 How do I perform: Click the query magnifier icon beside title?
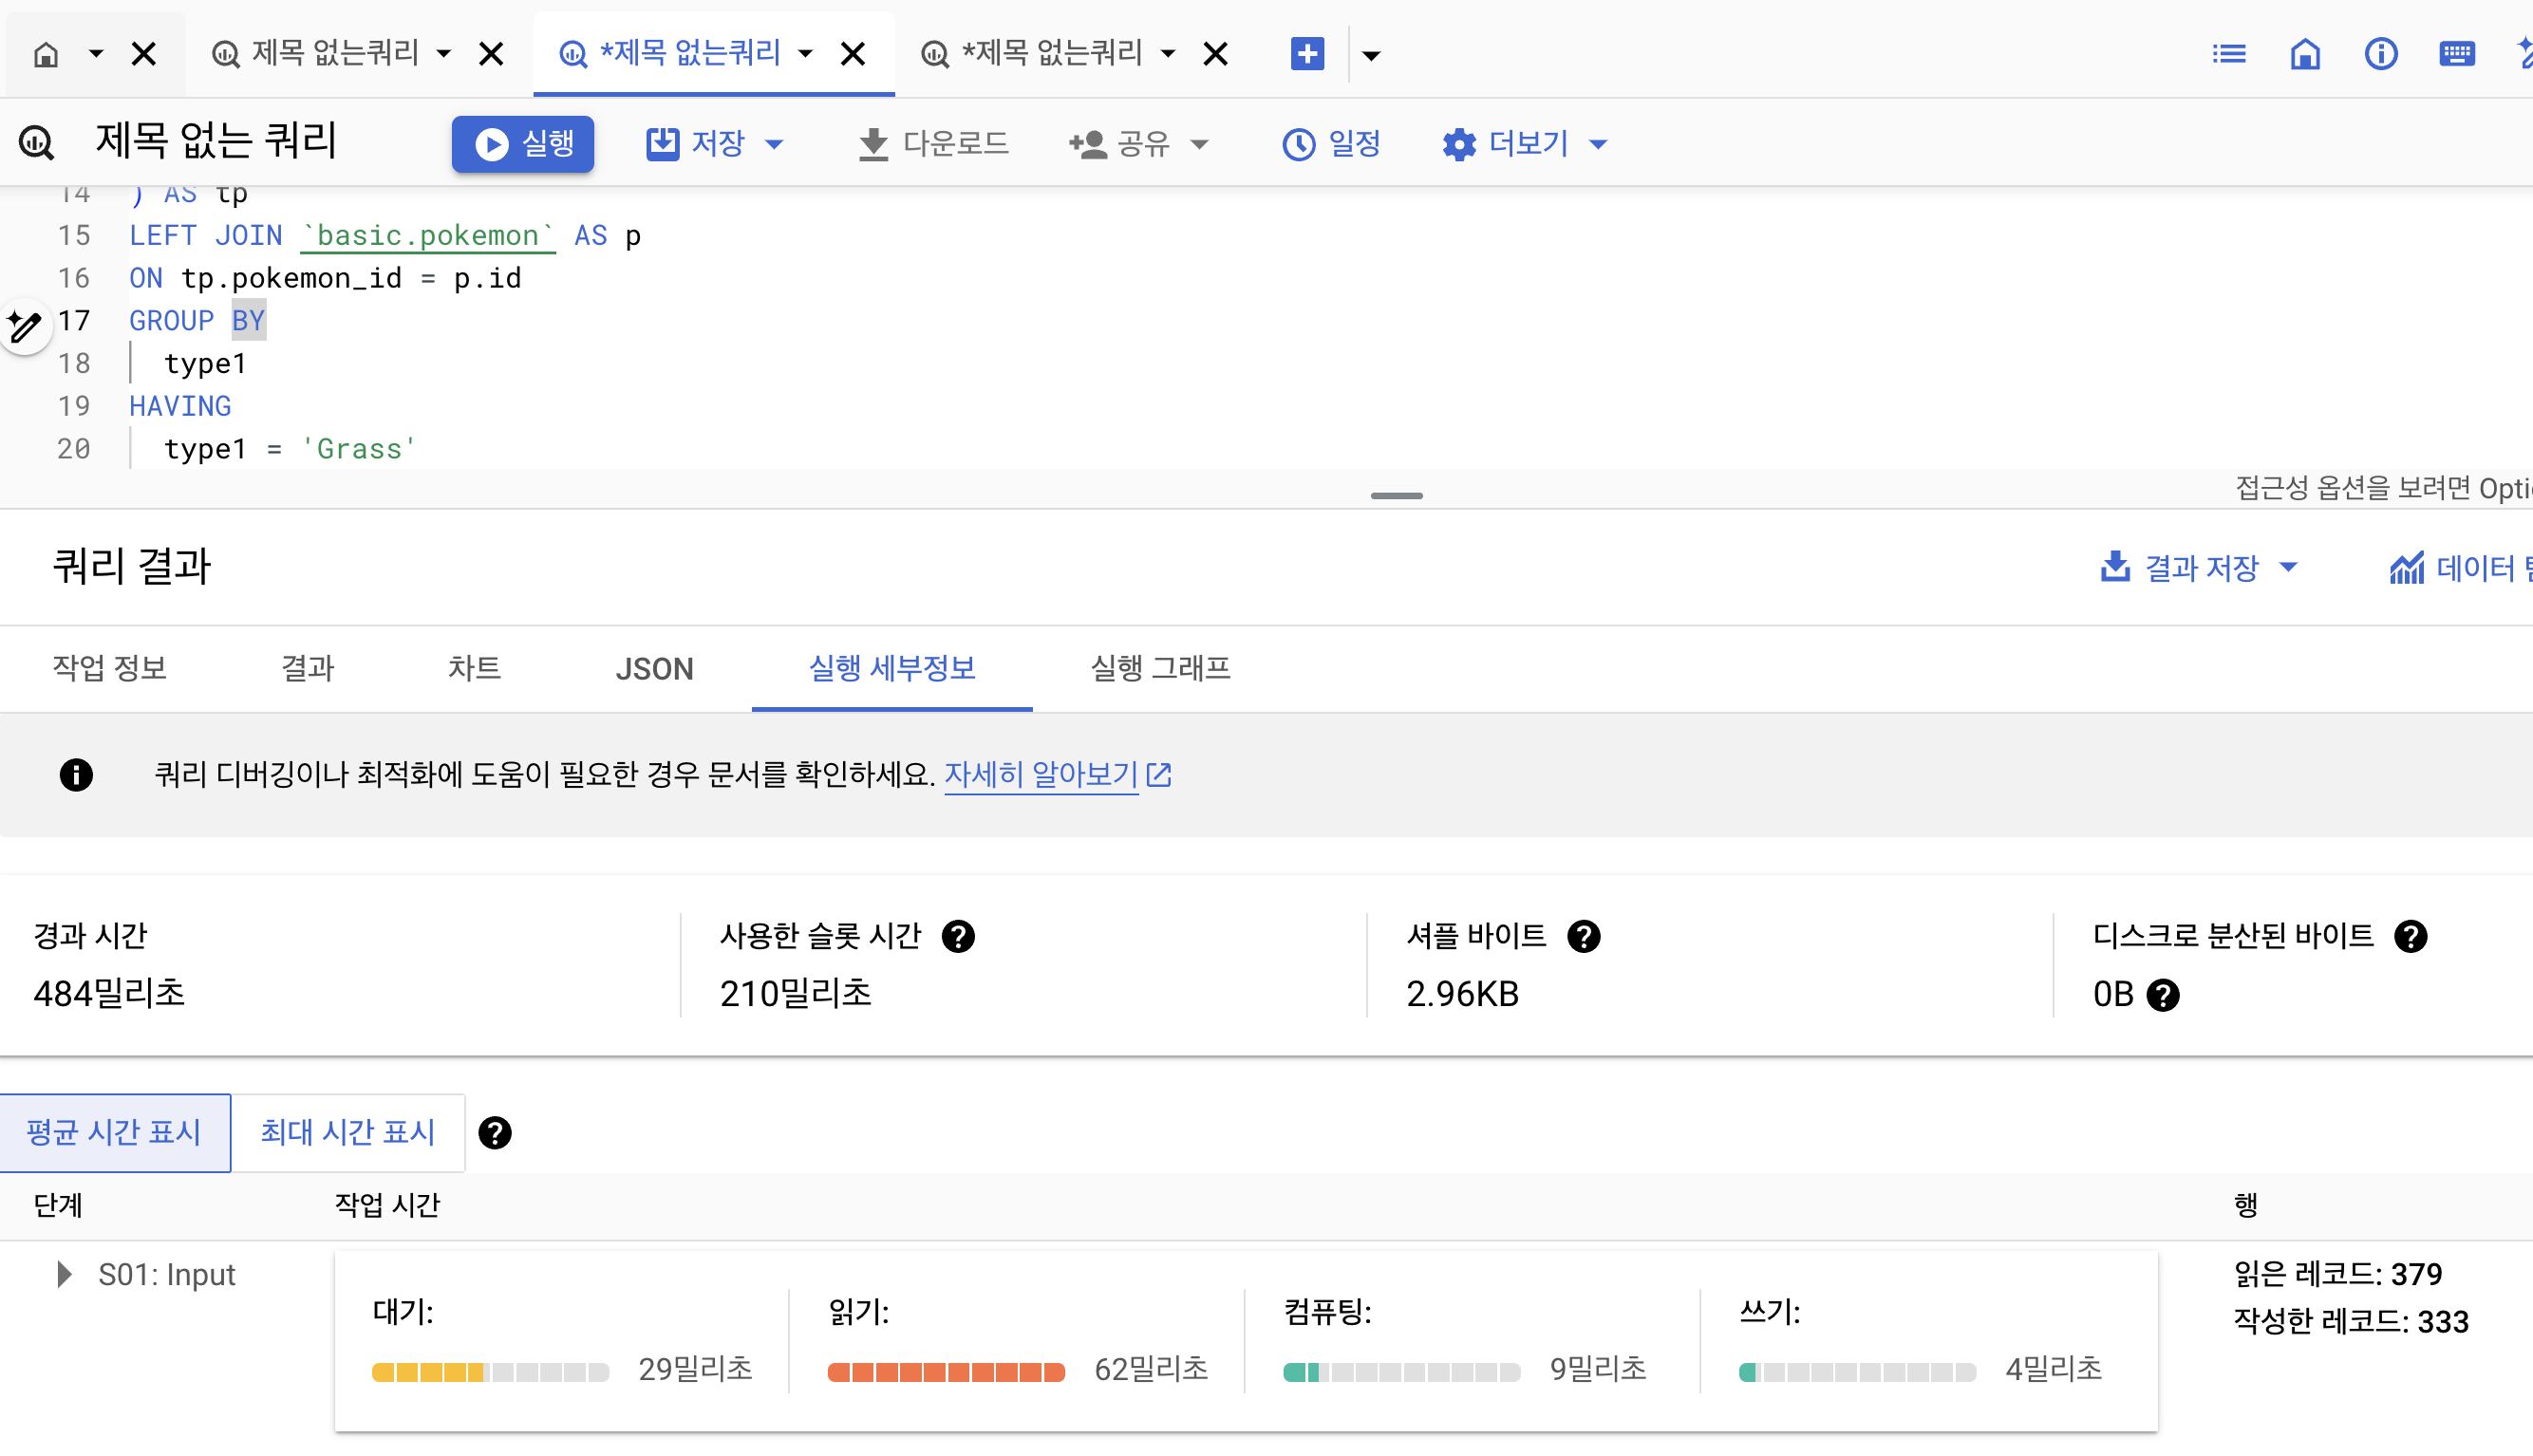[37, 143]
